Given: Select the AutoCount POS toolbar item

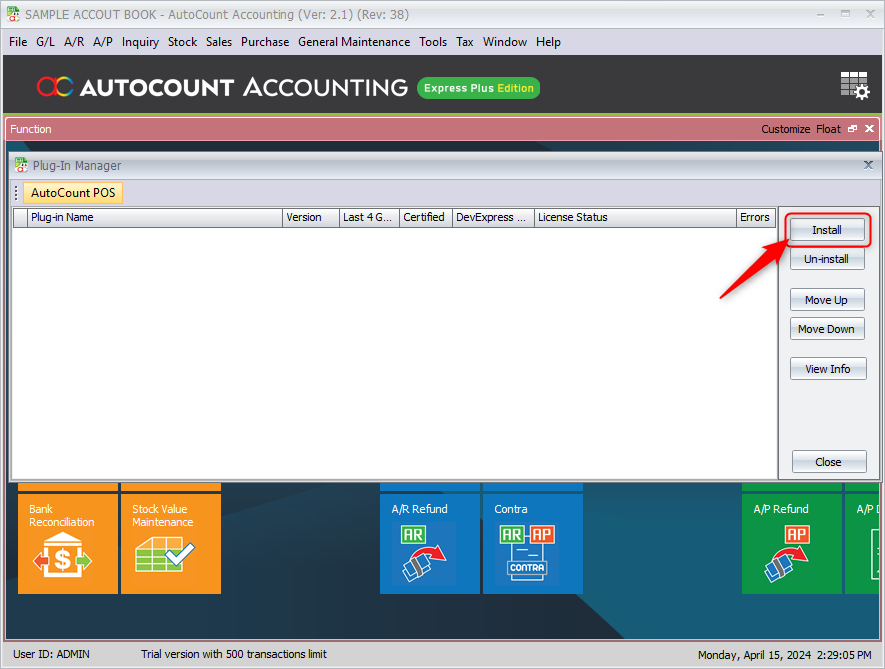Looking at the screenshot, I should click(73, 193).
